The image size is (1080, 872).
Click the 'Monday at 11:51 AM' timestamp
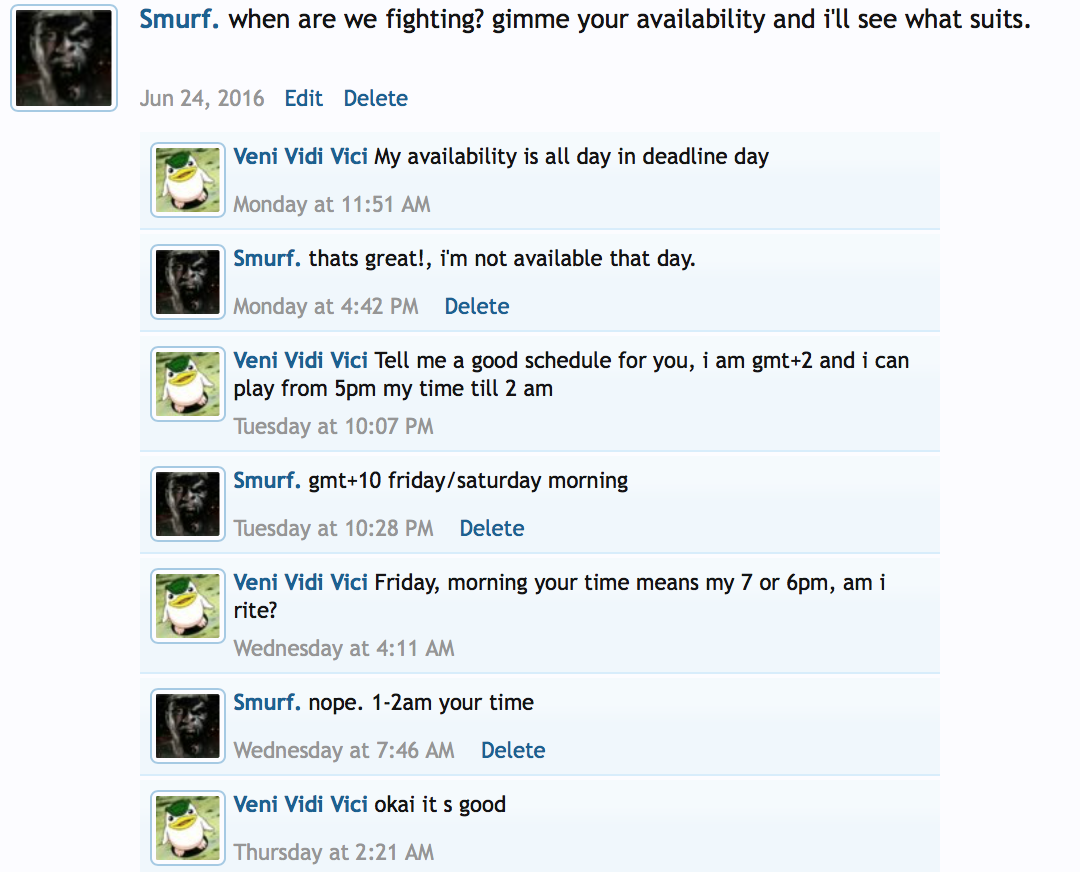[x=332, y=204]
